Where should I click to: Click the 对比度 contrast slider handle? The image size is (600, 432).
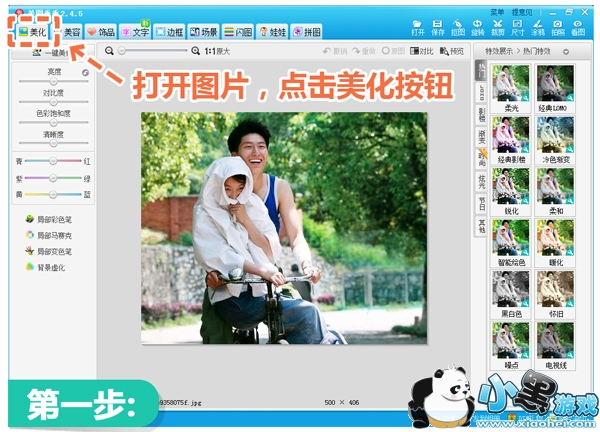click(x=53, y=102)
